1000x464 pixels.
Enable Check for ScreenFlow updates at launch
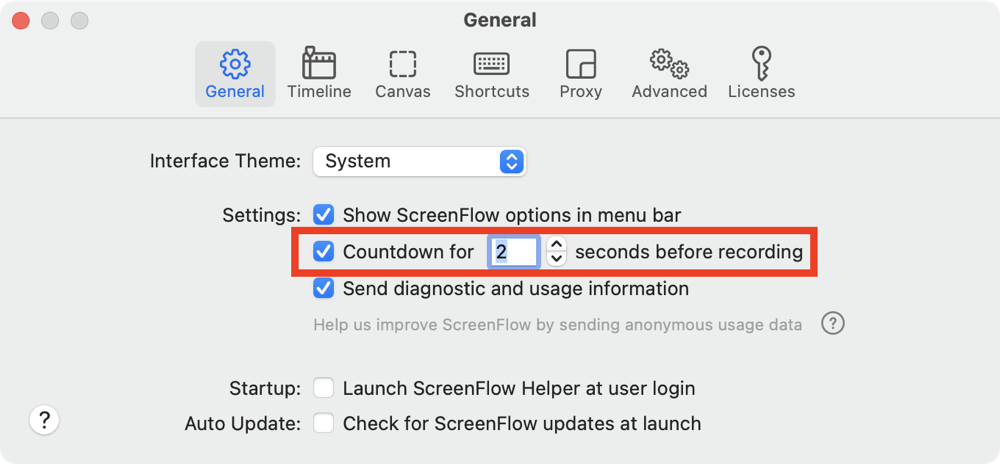[x=323, y=423]
